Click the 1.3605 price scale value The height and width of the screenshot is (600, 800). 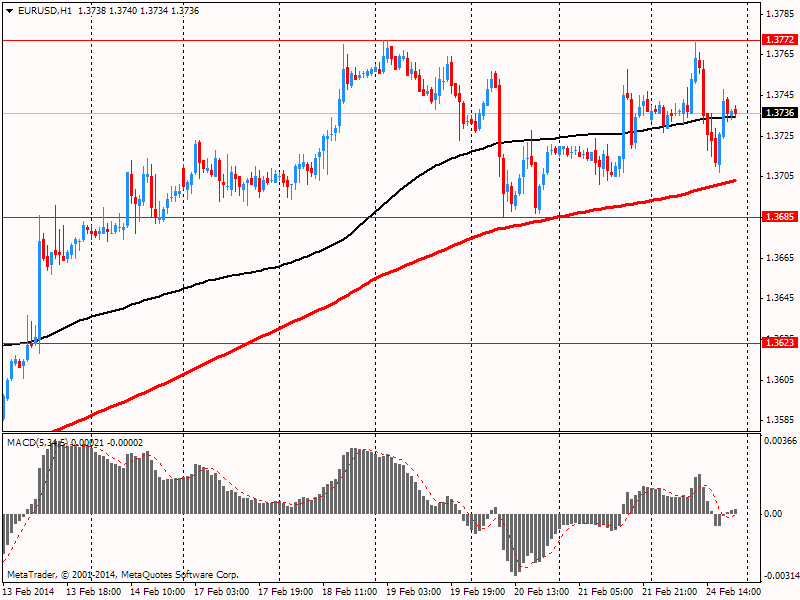click(x=780, y=379)
